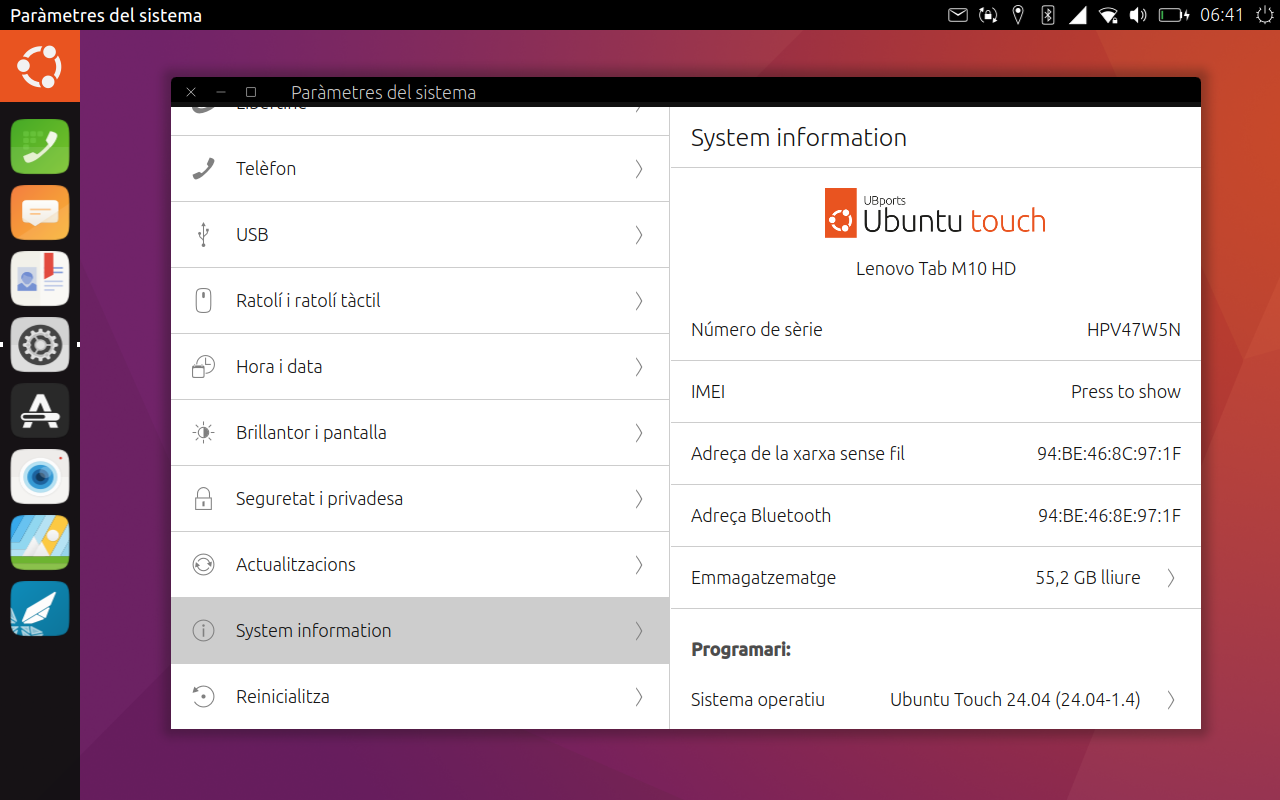Open the Messaging app in dock

(40, 213)
